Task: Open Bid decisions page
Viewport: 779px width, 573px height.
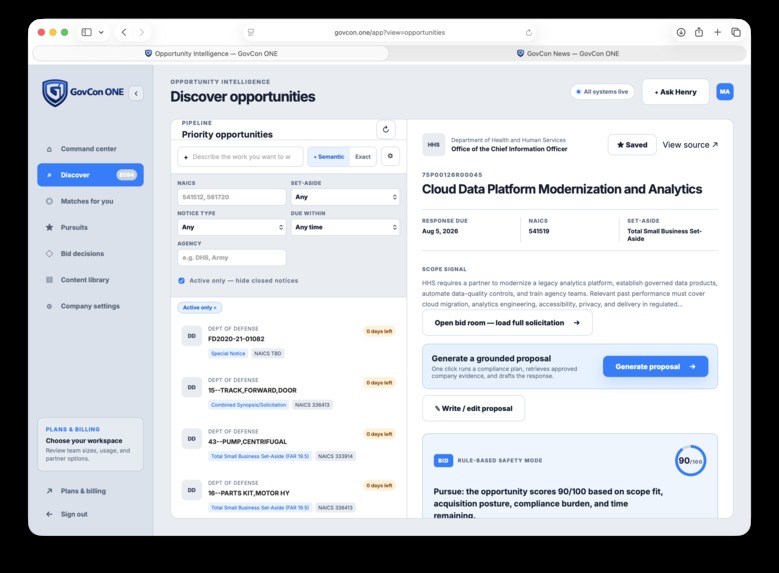Action: pos(90,253)
